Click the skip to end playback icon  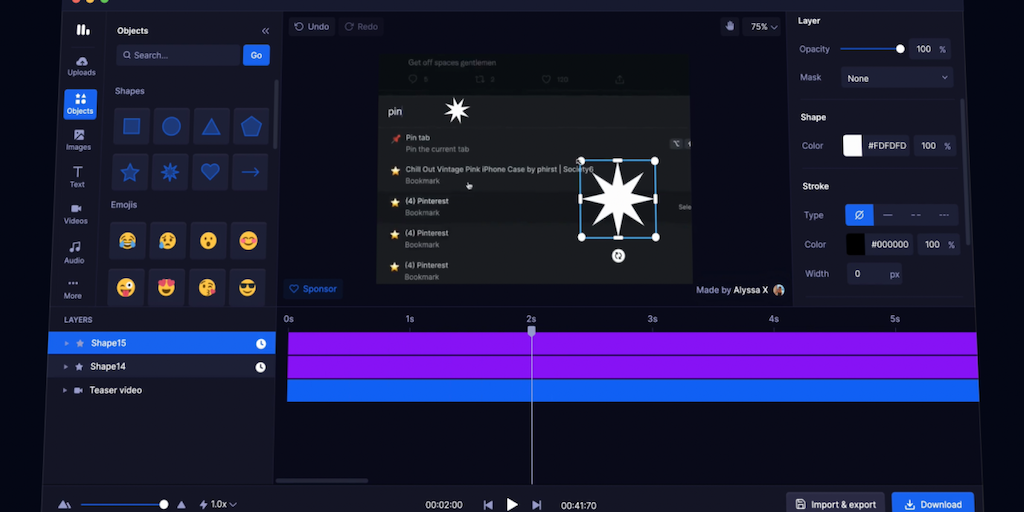(x=537, y=505)
